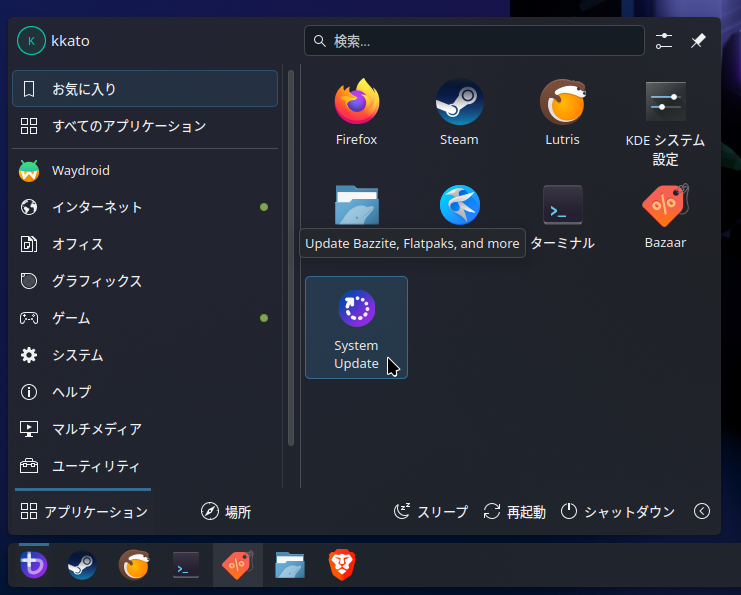741x595 pixels.
Task: Select システム category
Action: click(145, 355)
